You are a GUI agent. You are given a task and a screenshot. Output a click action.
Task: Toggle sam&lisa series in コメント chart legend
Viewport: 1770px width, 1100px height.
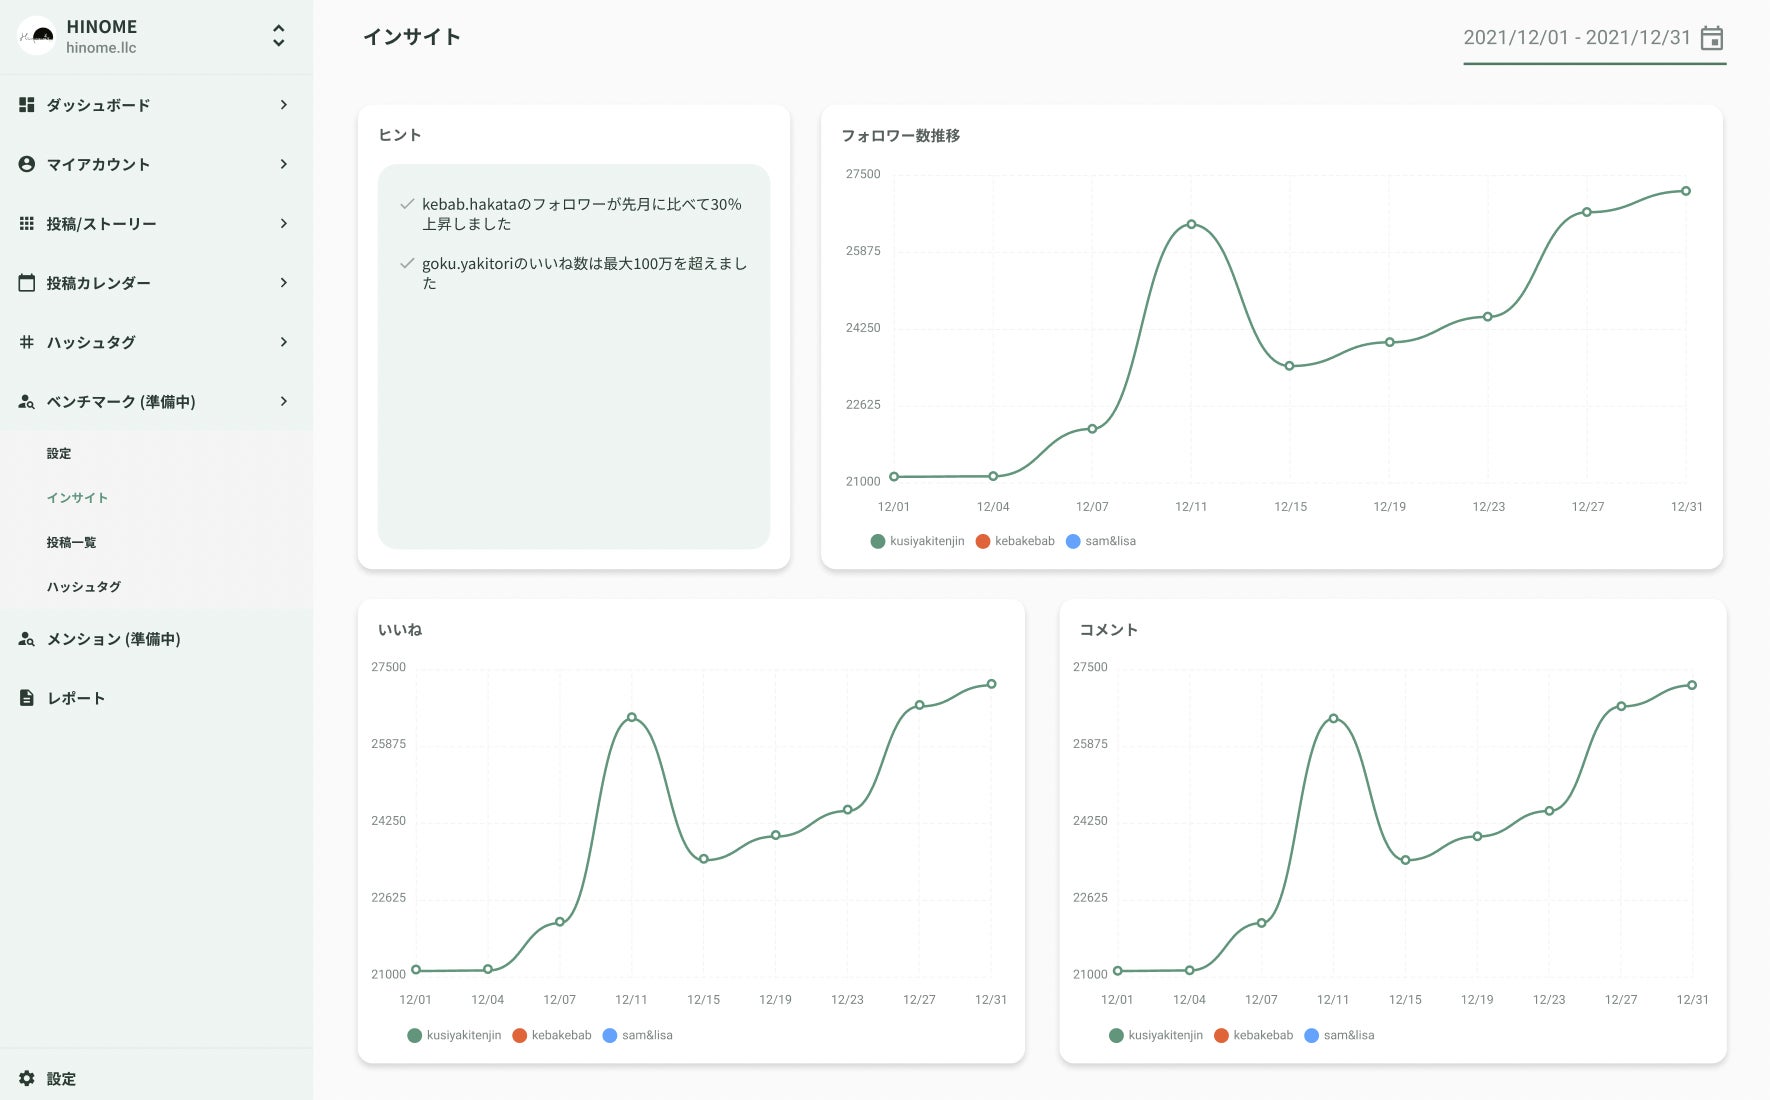point(1339,1035)
